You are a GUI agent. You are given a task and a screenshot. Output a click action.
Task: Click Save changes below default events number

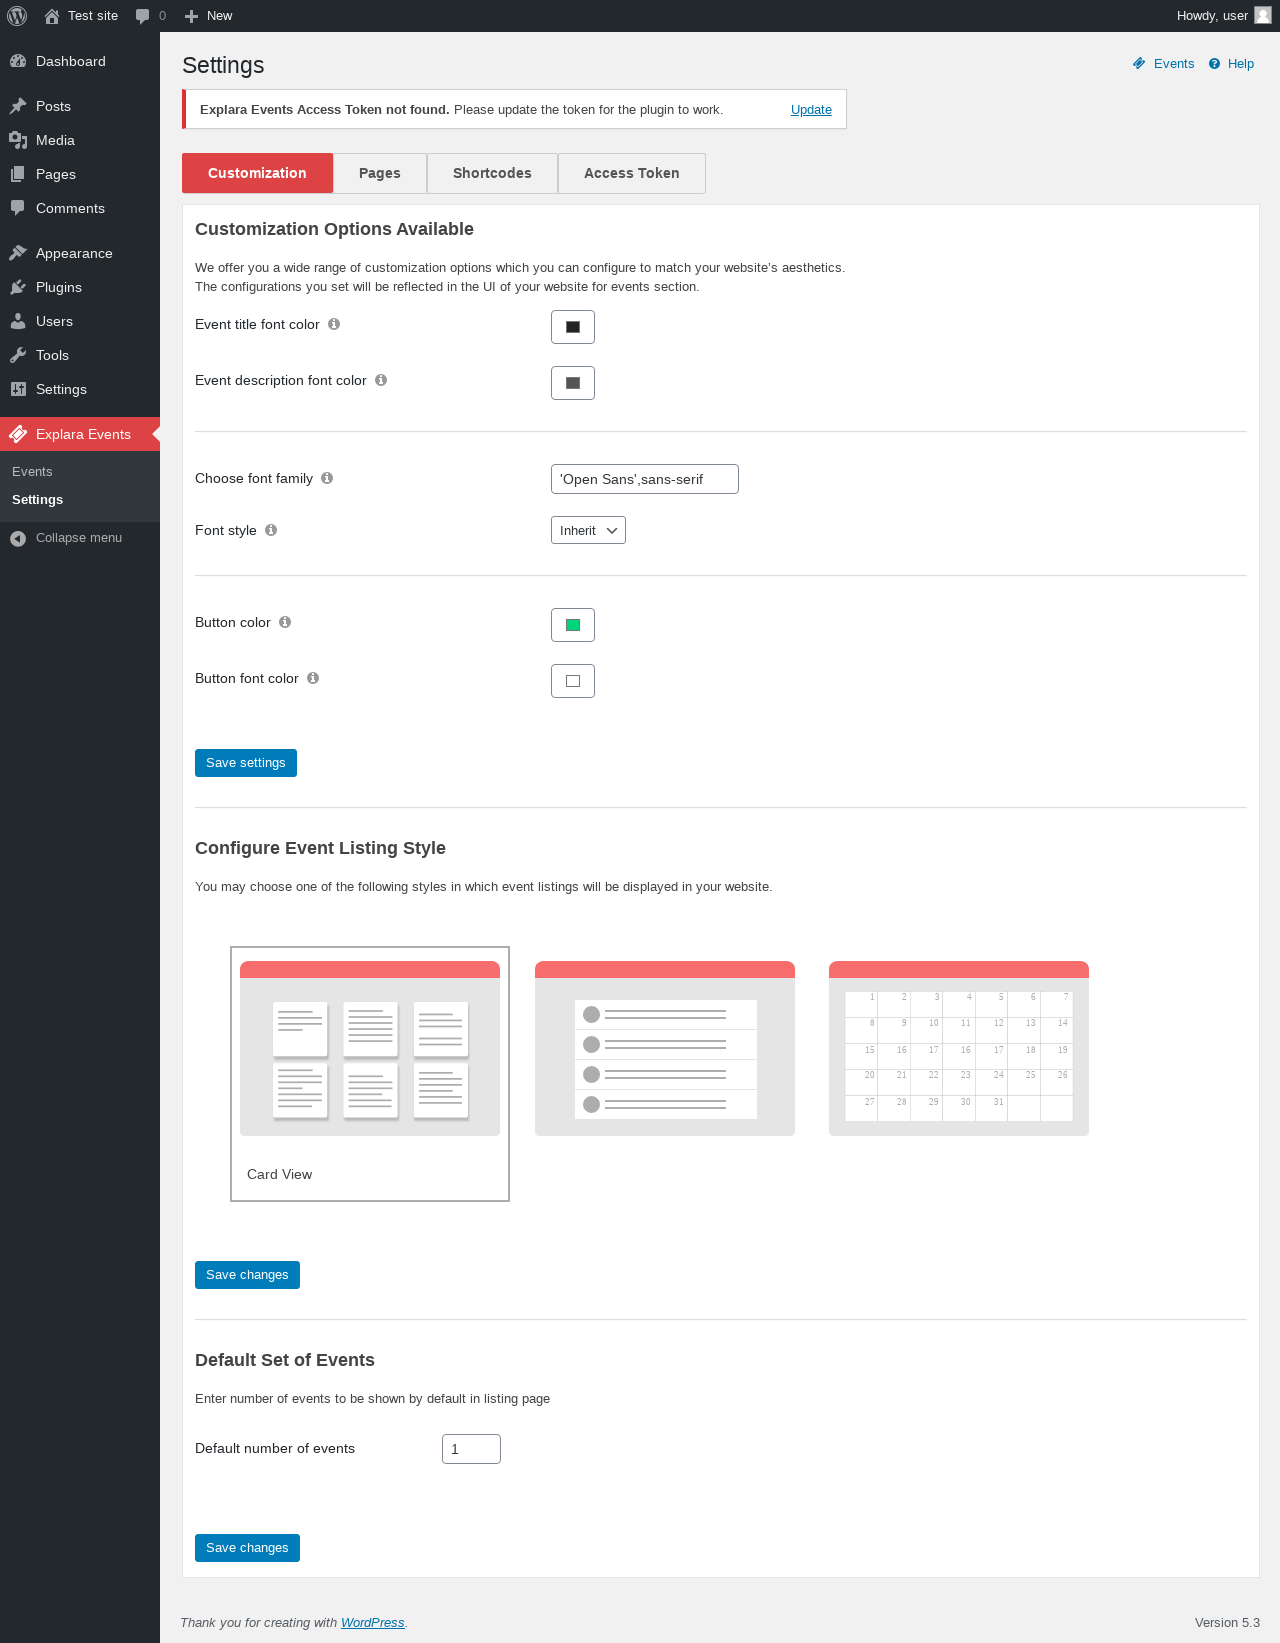(247, 1548)
